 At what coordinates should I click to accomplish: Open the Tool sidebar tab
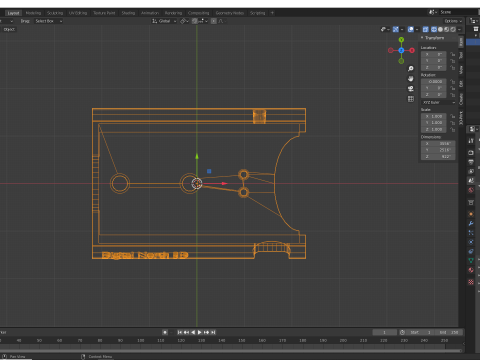point(461,55)
